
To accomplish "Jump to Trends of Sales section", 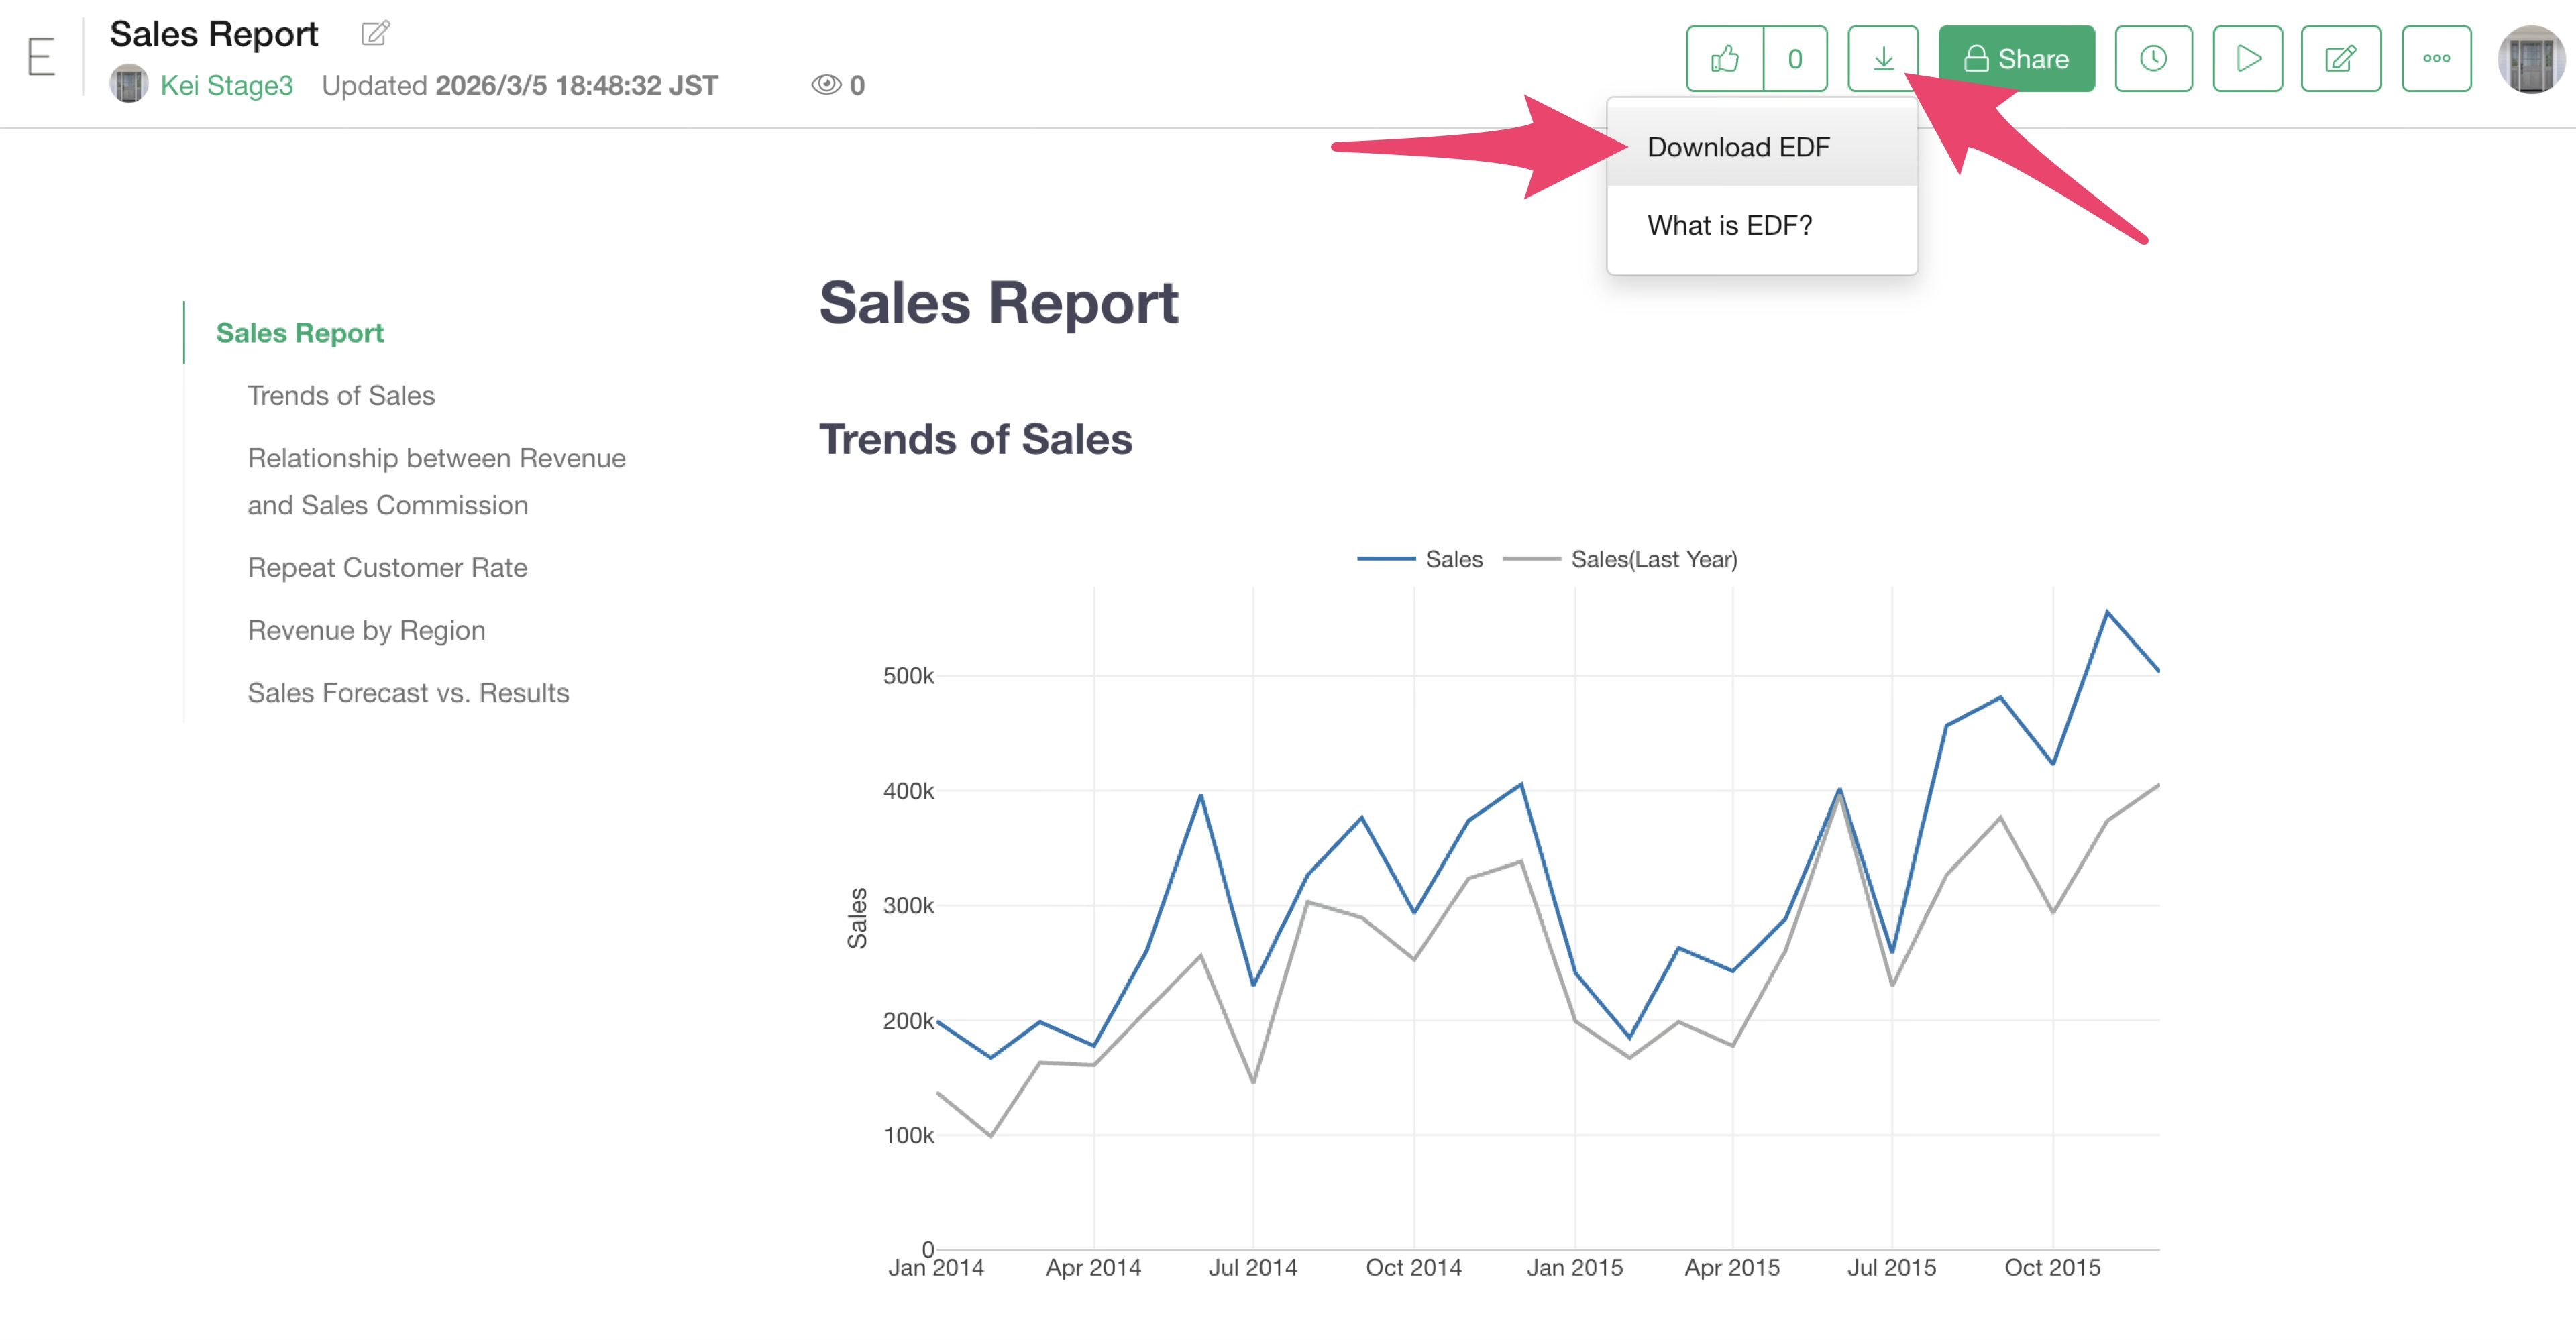I will [x=341, y=396].
